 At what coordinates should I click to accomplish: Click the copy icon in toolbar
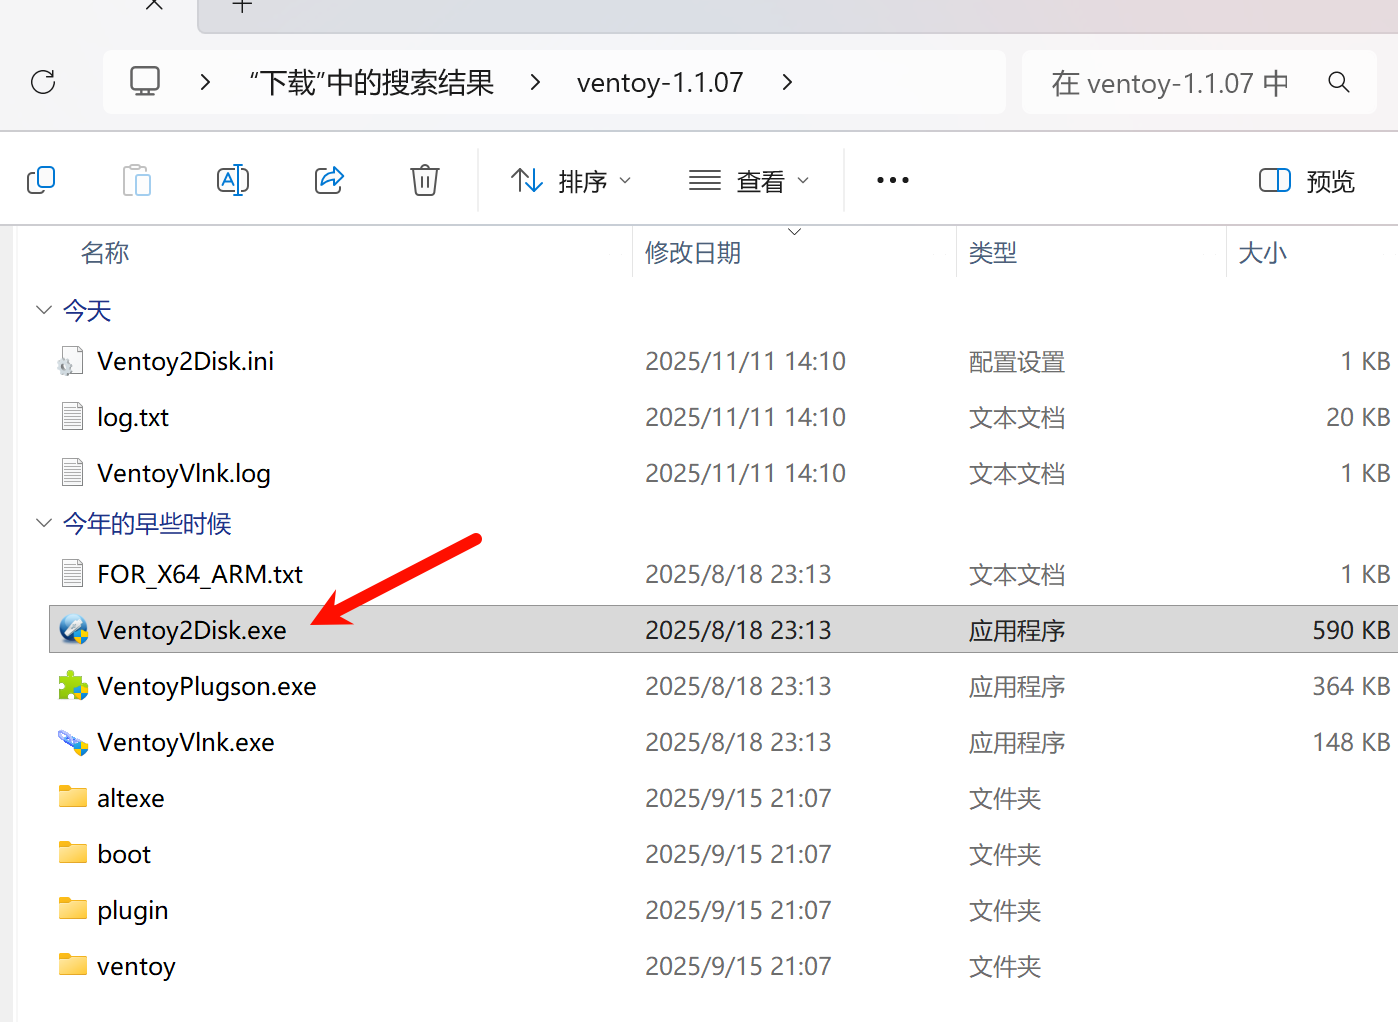click(41, 181)
